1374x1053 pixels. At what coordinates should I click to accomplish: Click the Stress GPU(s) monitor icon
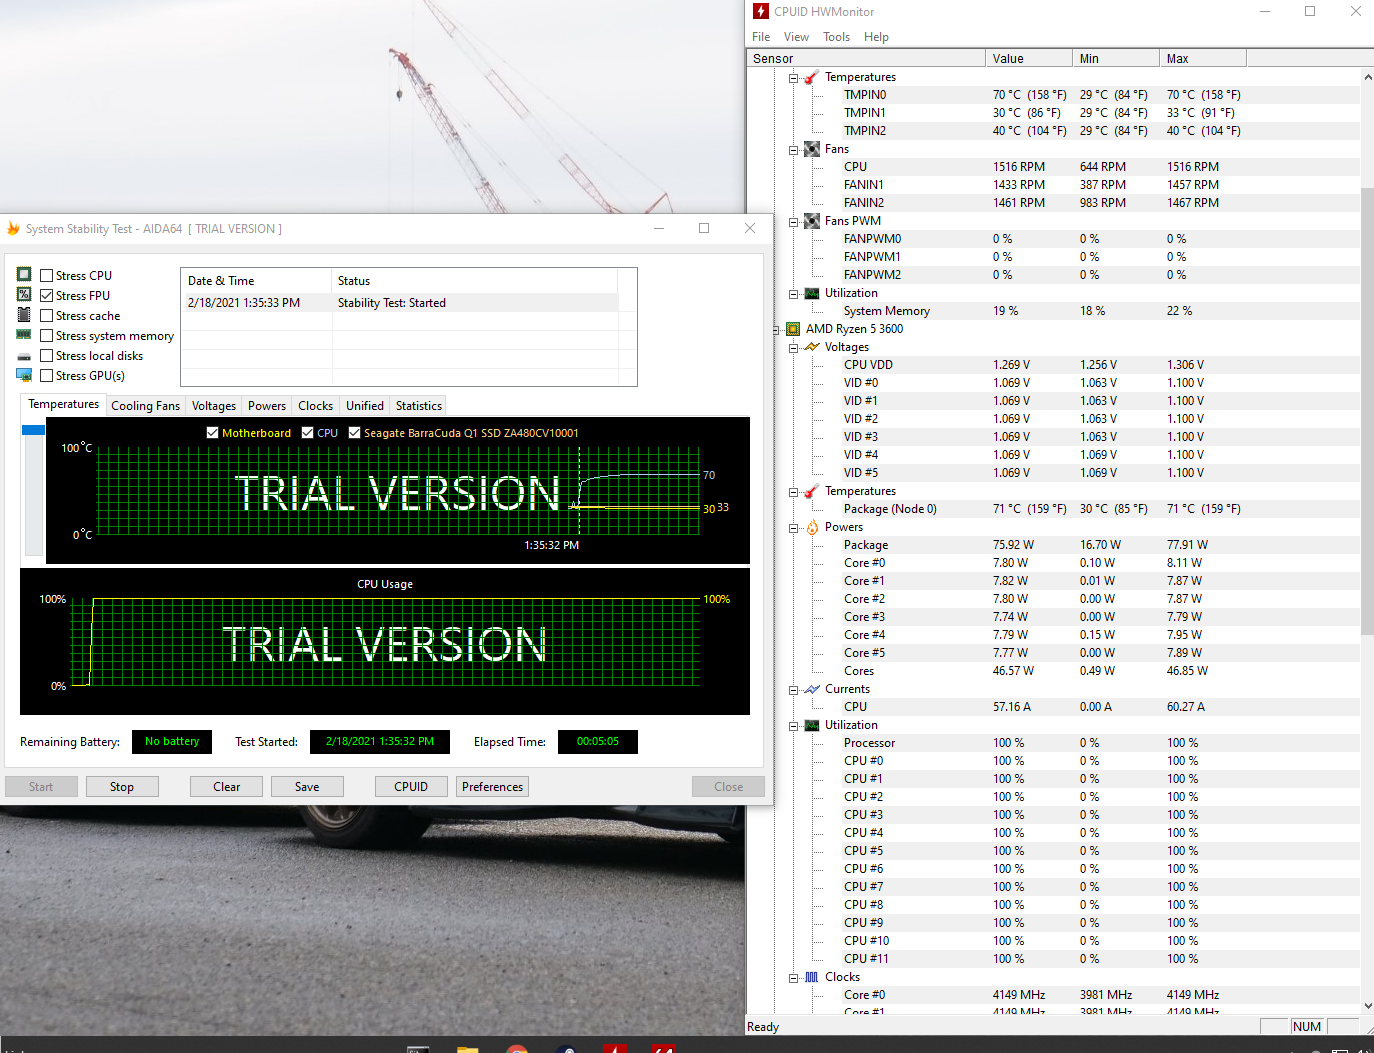(x=24, y=375)
